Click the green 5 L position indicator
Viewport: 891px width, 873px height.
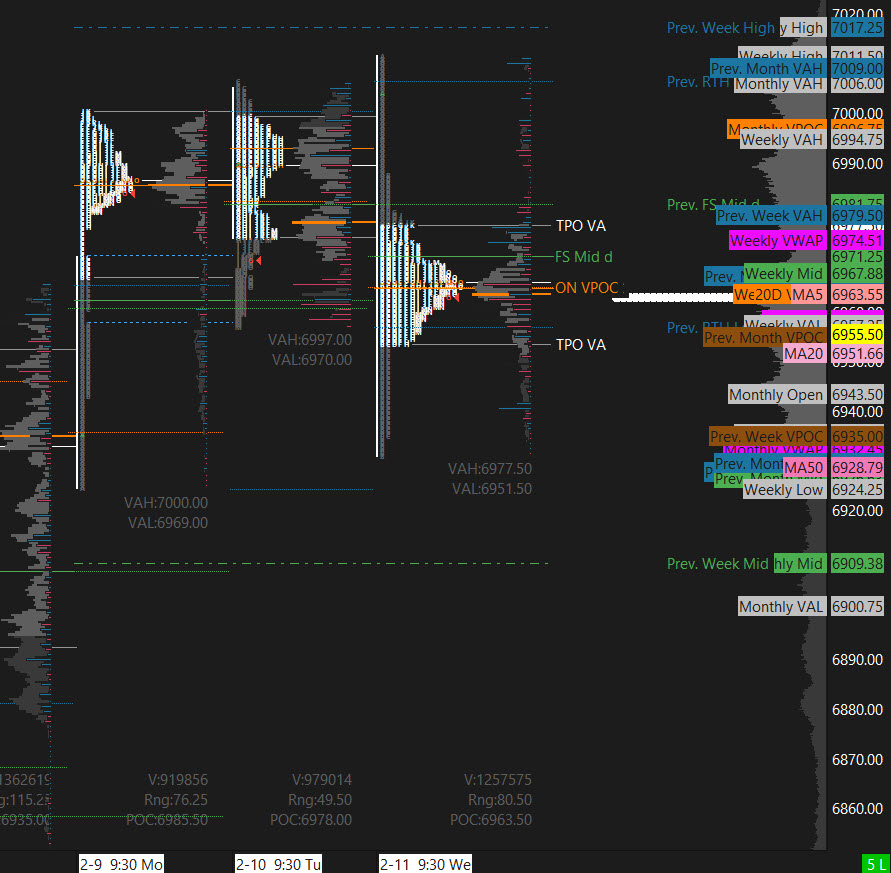[875, 863]
